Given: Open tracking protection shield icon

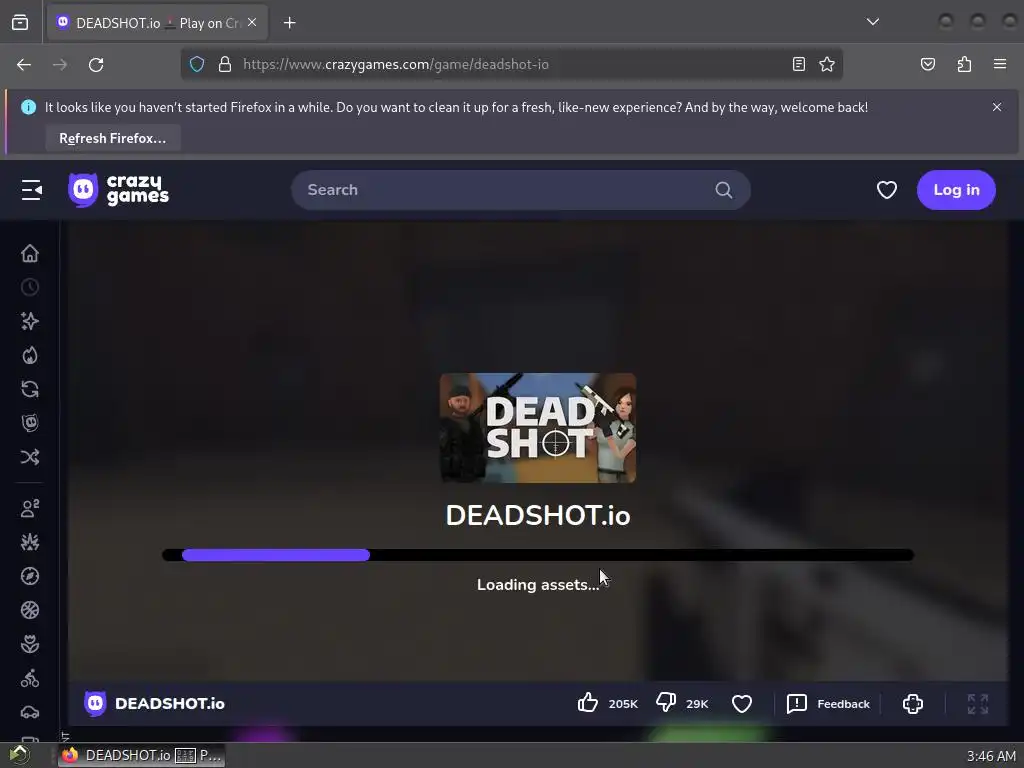Looking at the screenshot, I should pos(197,64).
